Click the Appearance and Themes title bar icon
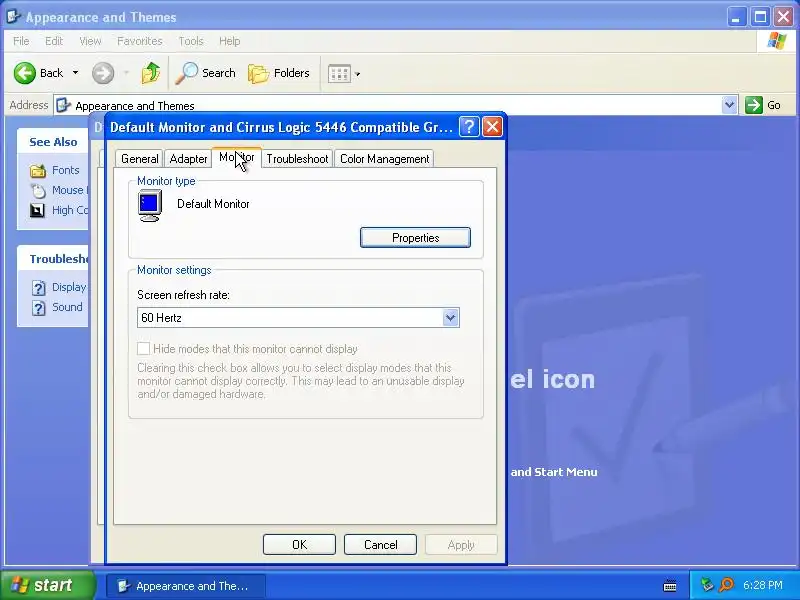Image resolution: width=800 pixels, height=600 pixels. (x=13, y=17)
